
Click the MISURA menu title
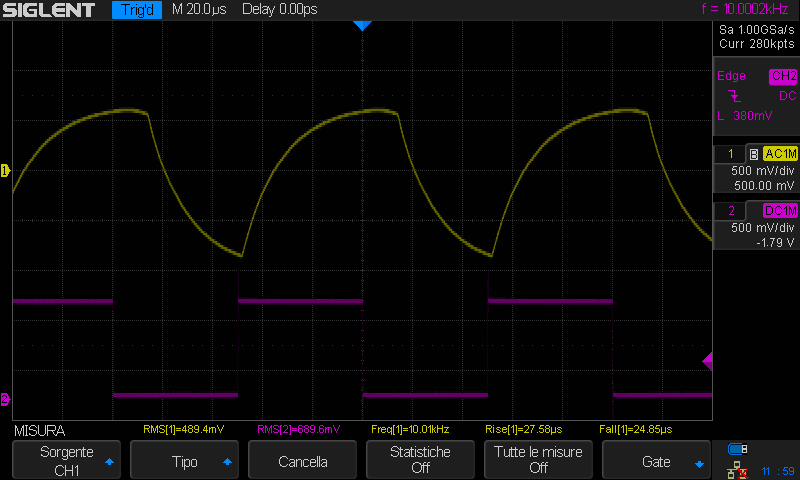(39, 431)
